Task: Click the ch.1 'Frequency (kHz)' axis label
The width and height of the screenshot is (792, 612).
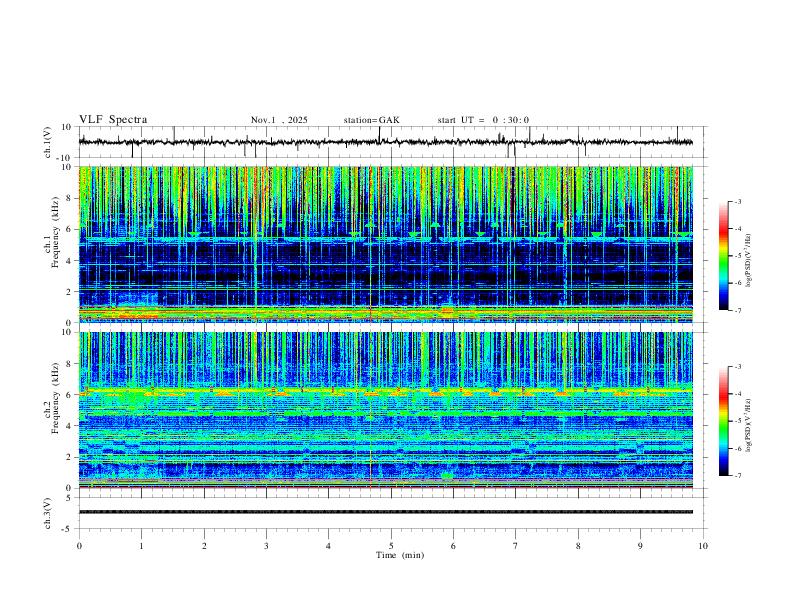Action: pyautogui.click(x=55, y=232)
